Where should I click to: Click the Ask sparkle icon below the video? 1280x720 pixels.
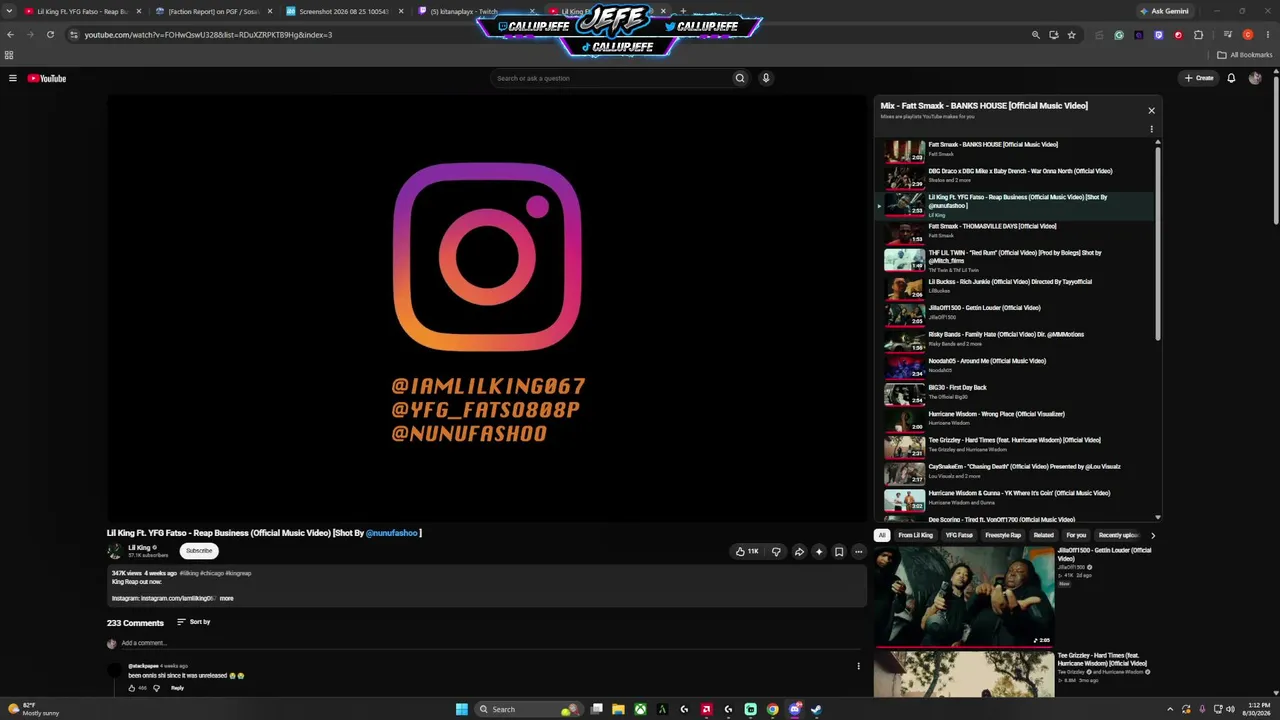819,551
